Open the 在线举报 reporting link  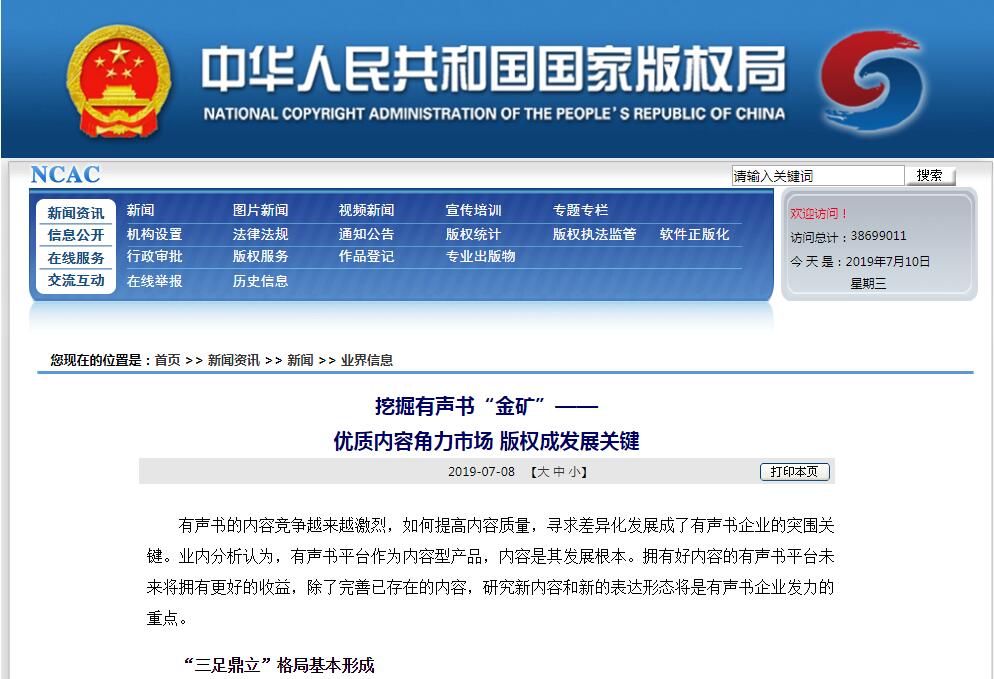click(x=154, y=281)
